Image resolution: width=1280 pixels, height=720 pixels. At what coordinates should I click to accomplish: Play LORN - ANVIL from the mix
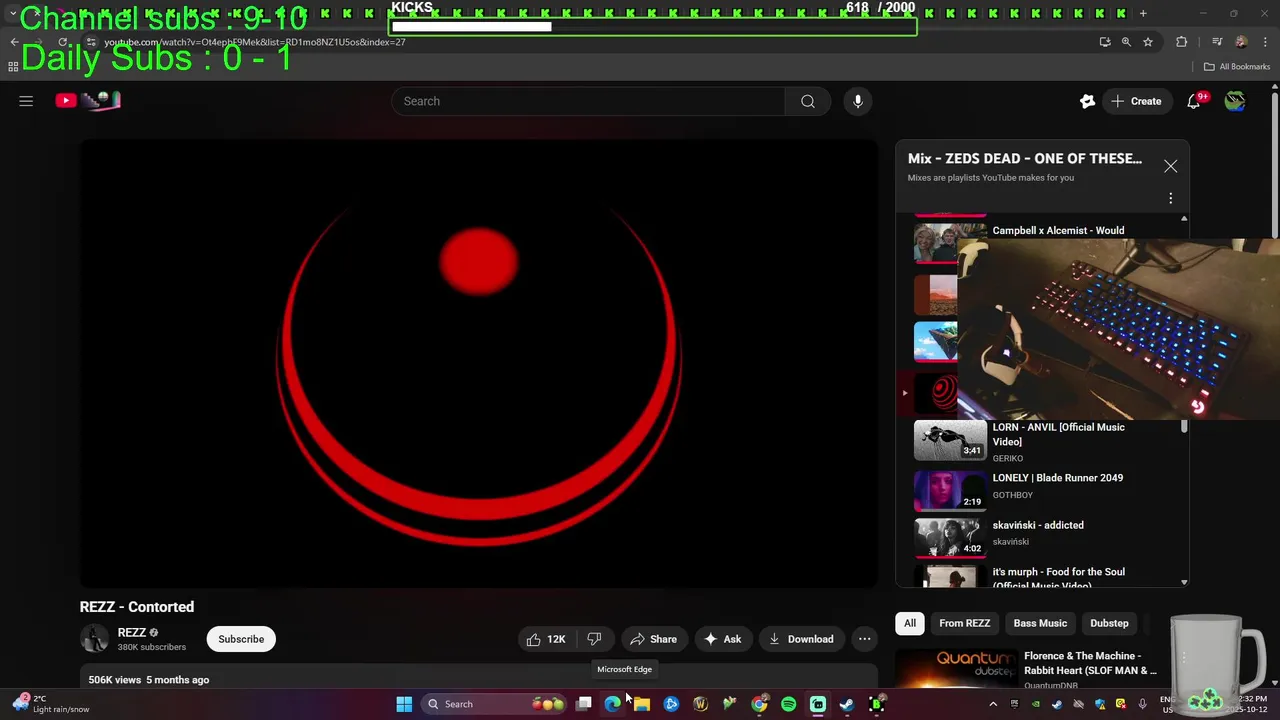(x=1058, y=434)
